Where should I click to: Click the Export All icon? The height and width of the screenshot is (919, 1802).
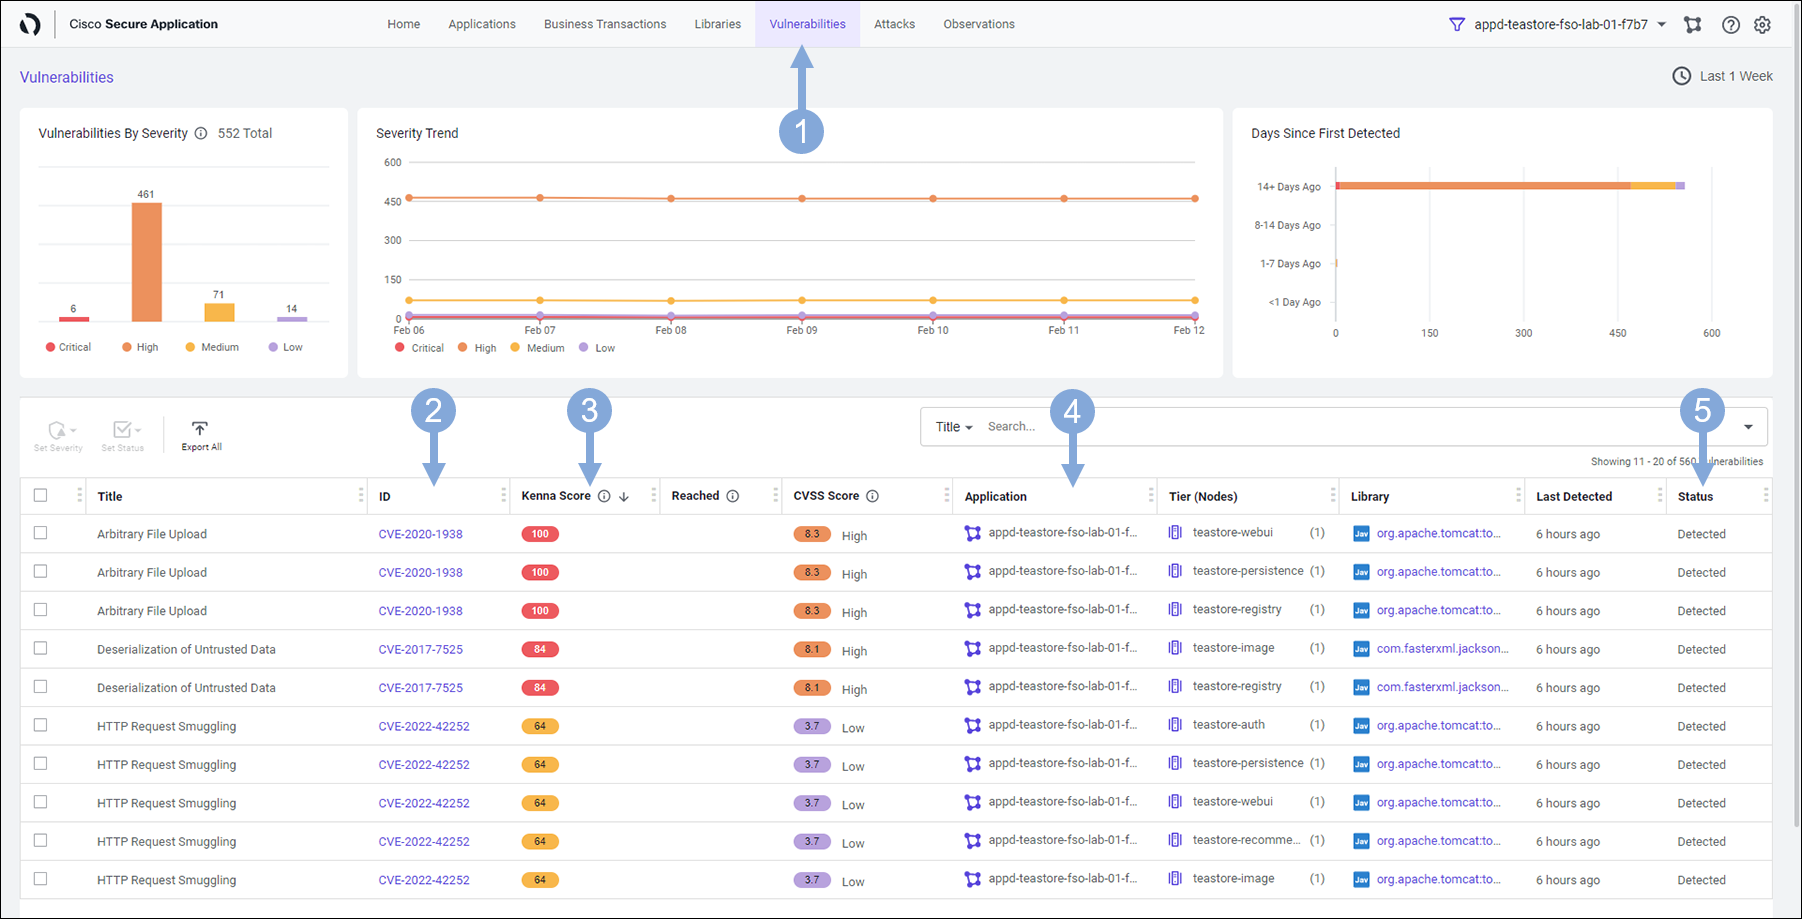point(200,429)
